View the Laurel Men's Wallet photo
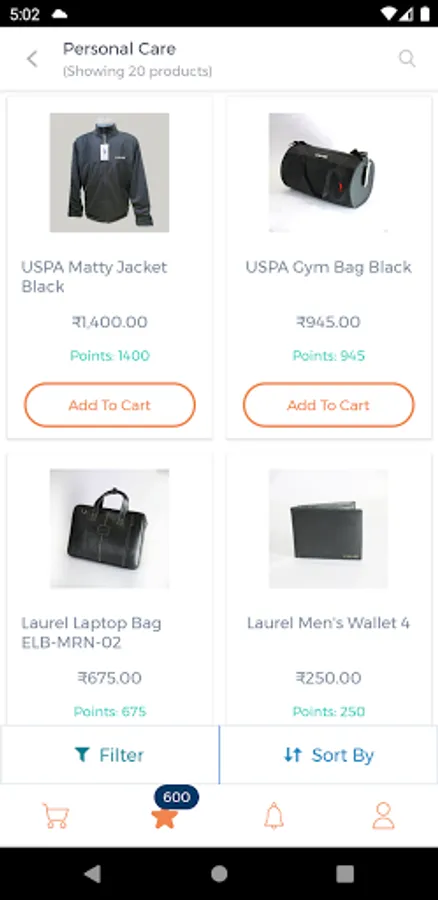Screen dimensions: 438x900 tap(328, 529)
